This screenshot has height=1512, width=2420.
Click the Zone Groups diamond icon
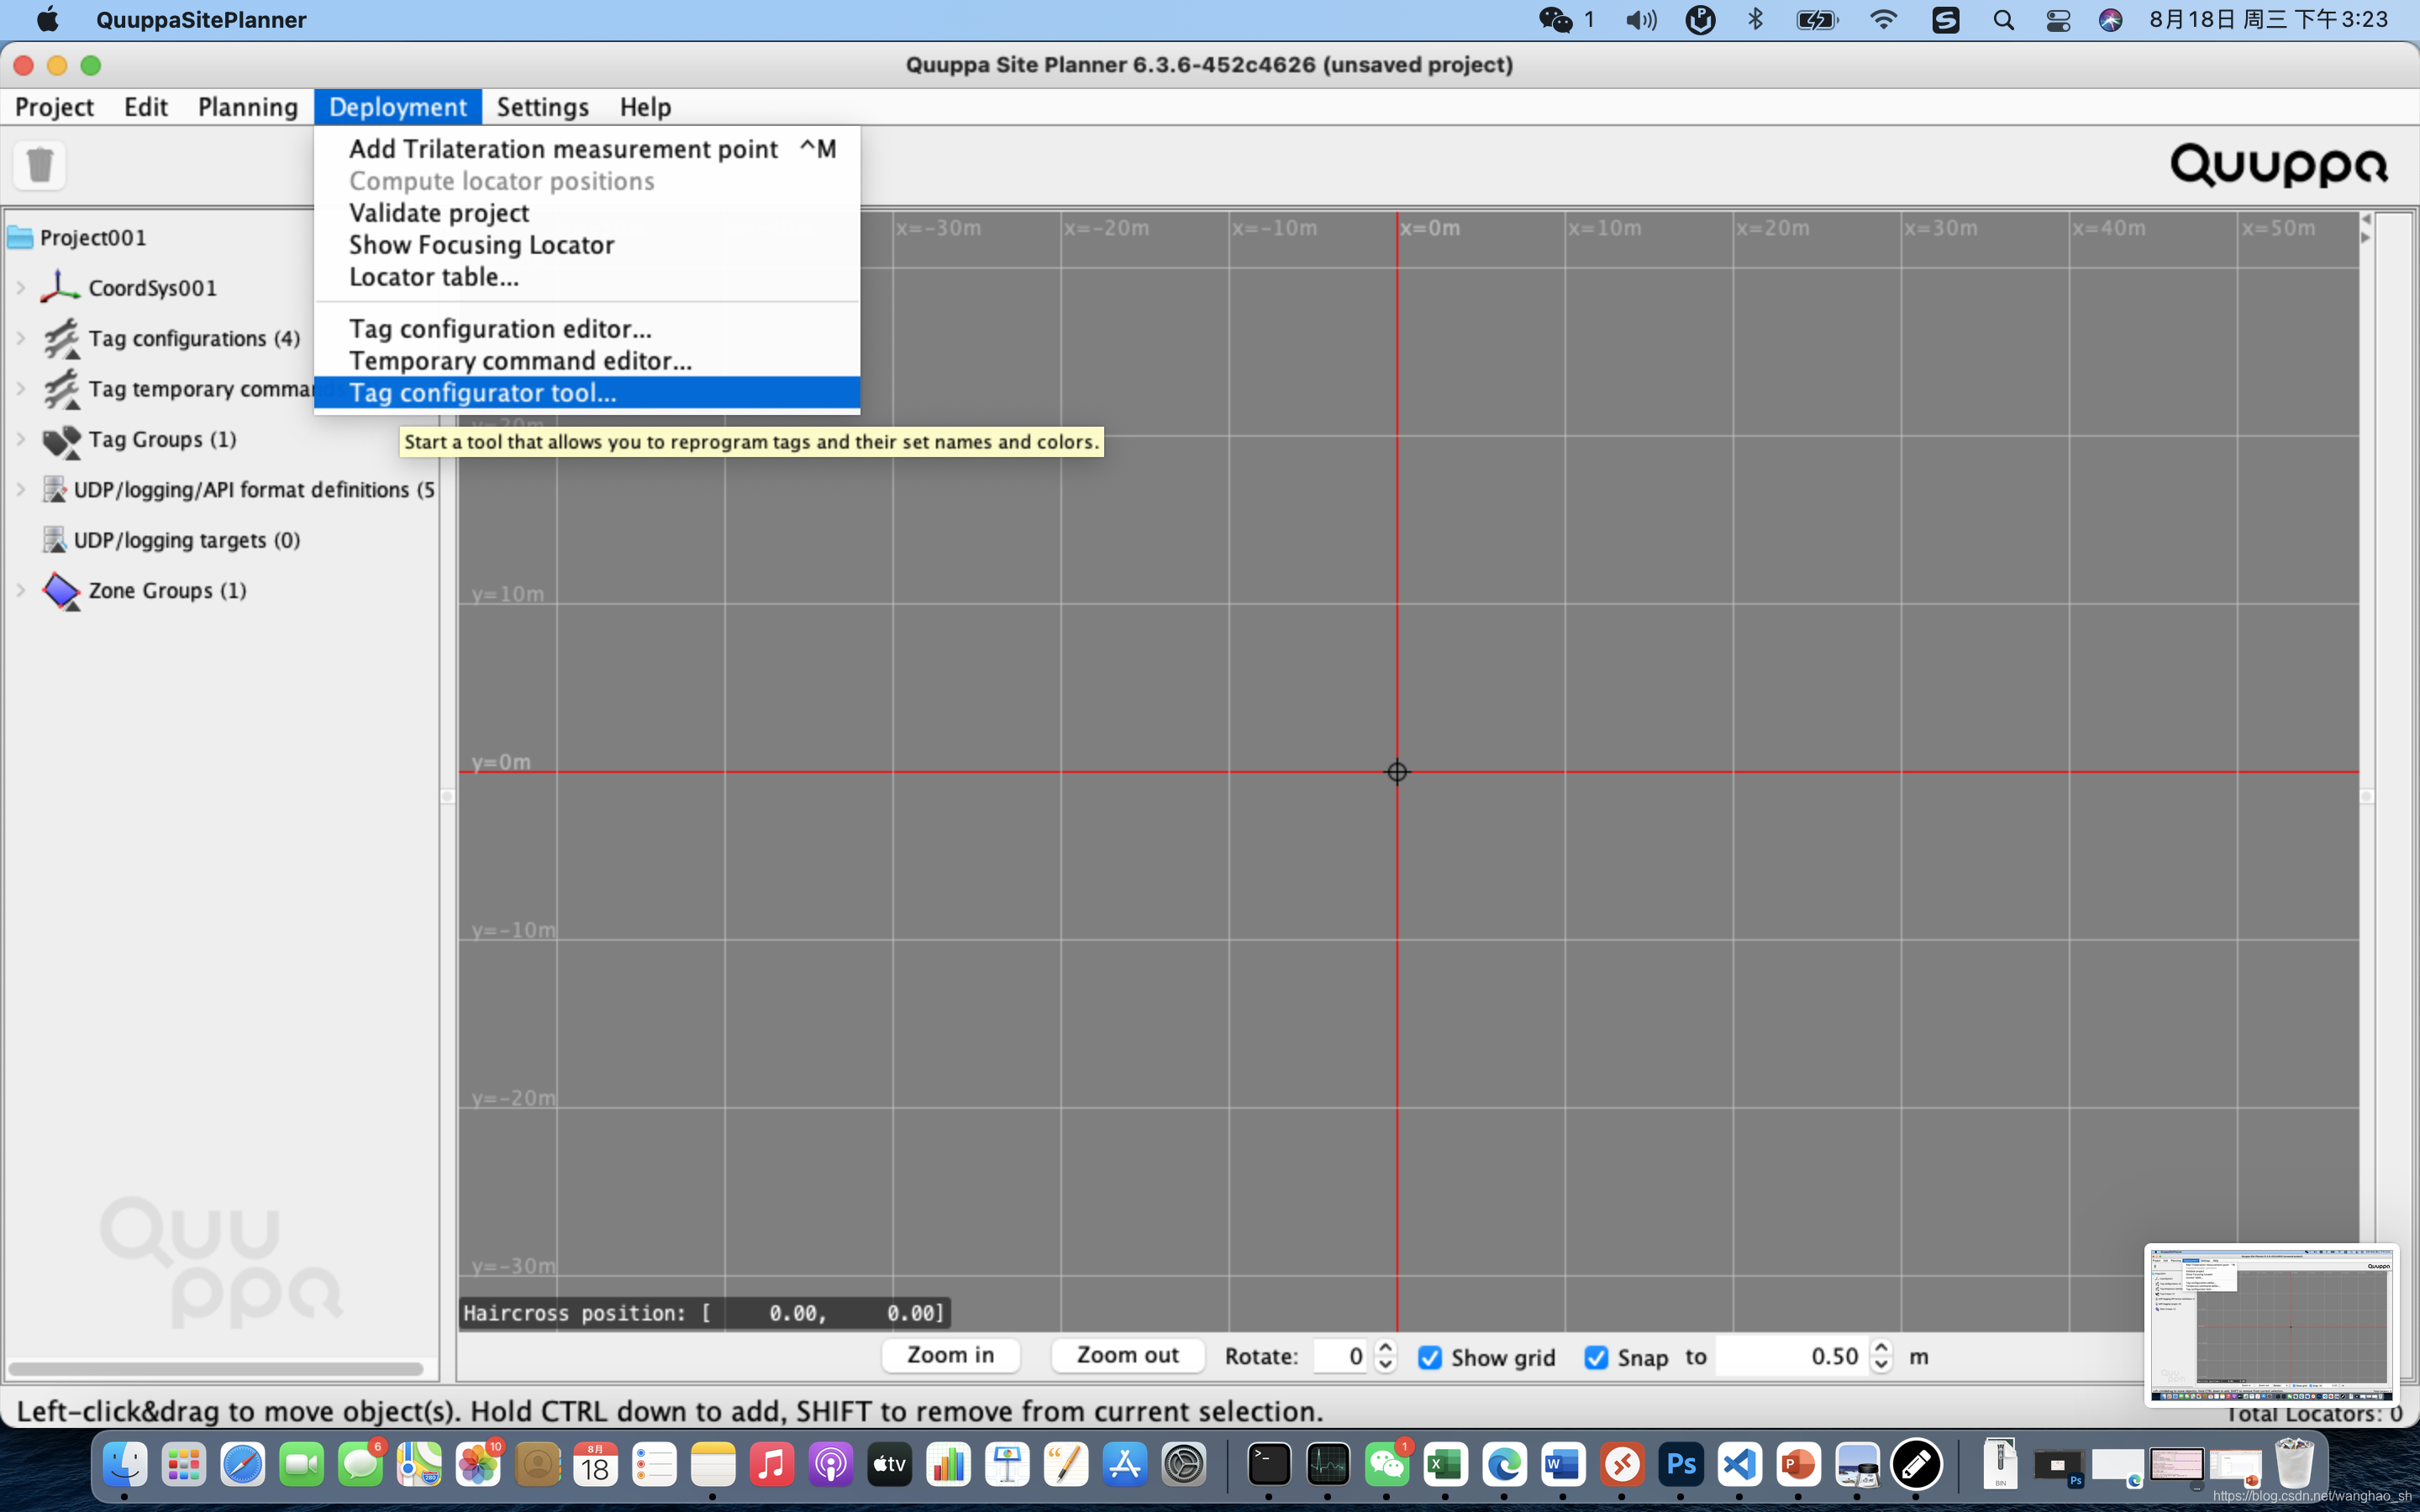tap(61, 590)
